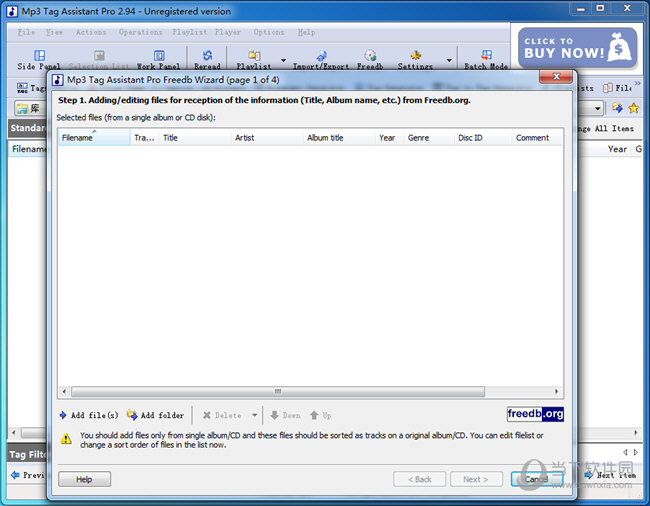
Task: Open the Playlist menu
Action: 189,32
